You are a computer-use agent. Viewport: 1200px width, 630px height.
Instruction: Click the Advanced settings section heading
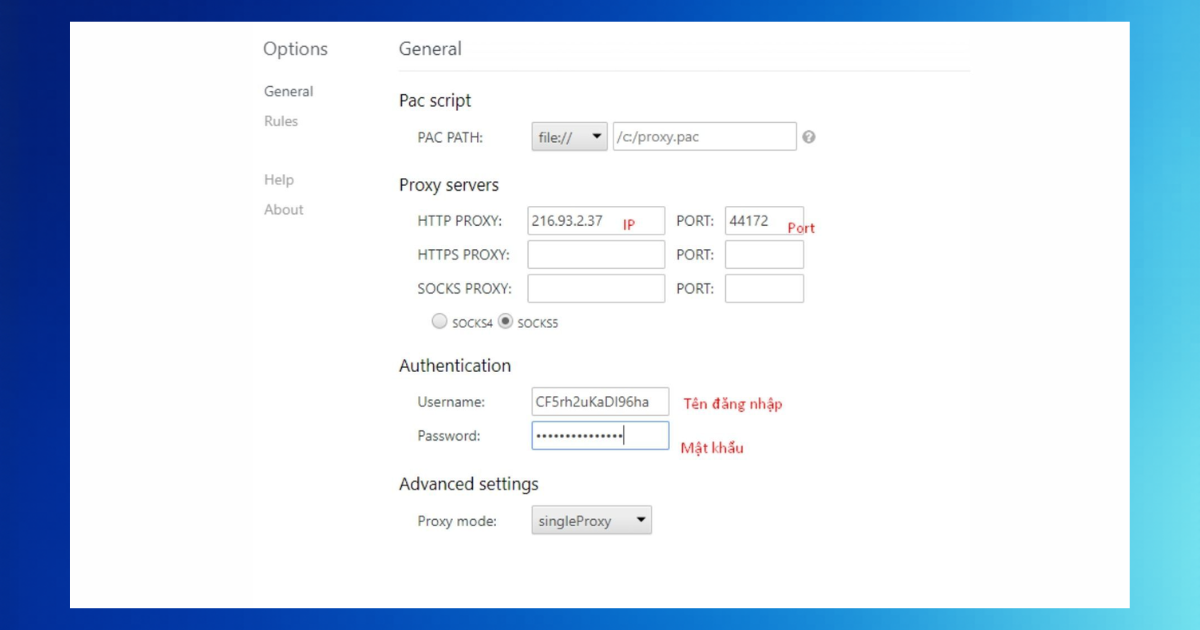pyautogui.click(x=469, y=484)
